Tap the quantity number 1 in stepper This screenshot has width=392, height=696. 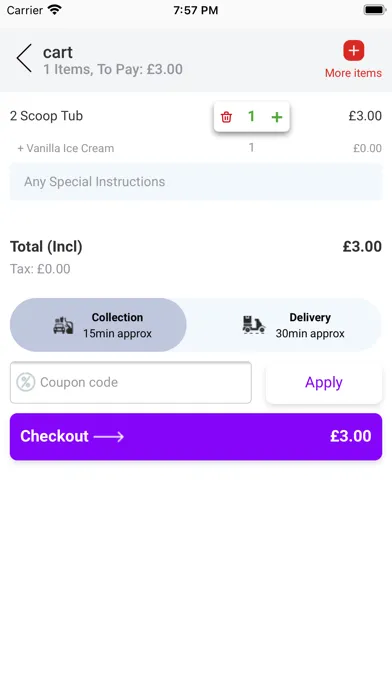251,117
